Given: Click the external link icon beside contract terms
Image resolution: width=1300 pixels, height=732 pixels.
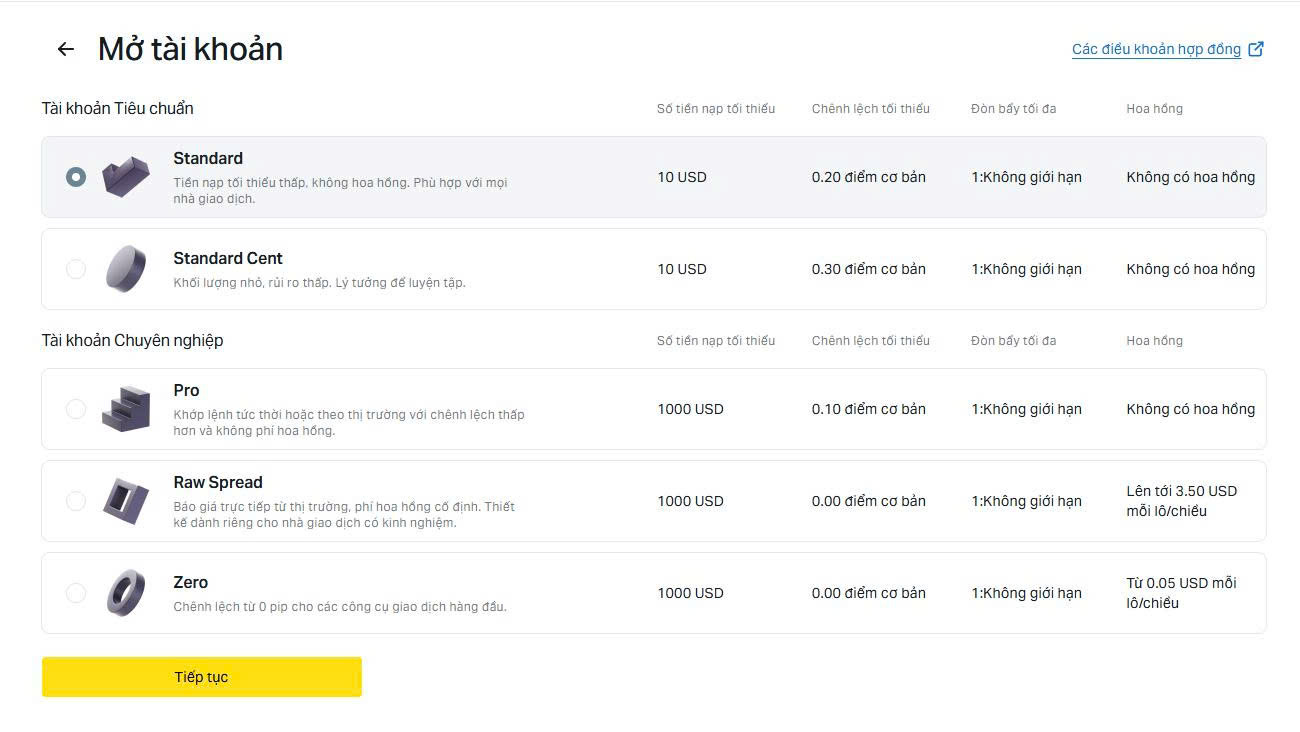Looking at the screenshot, I should pyautogui.click(x=1256, y=49).
